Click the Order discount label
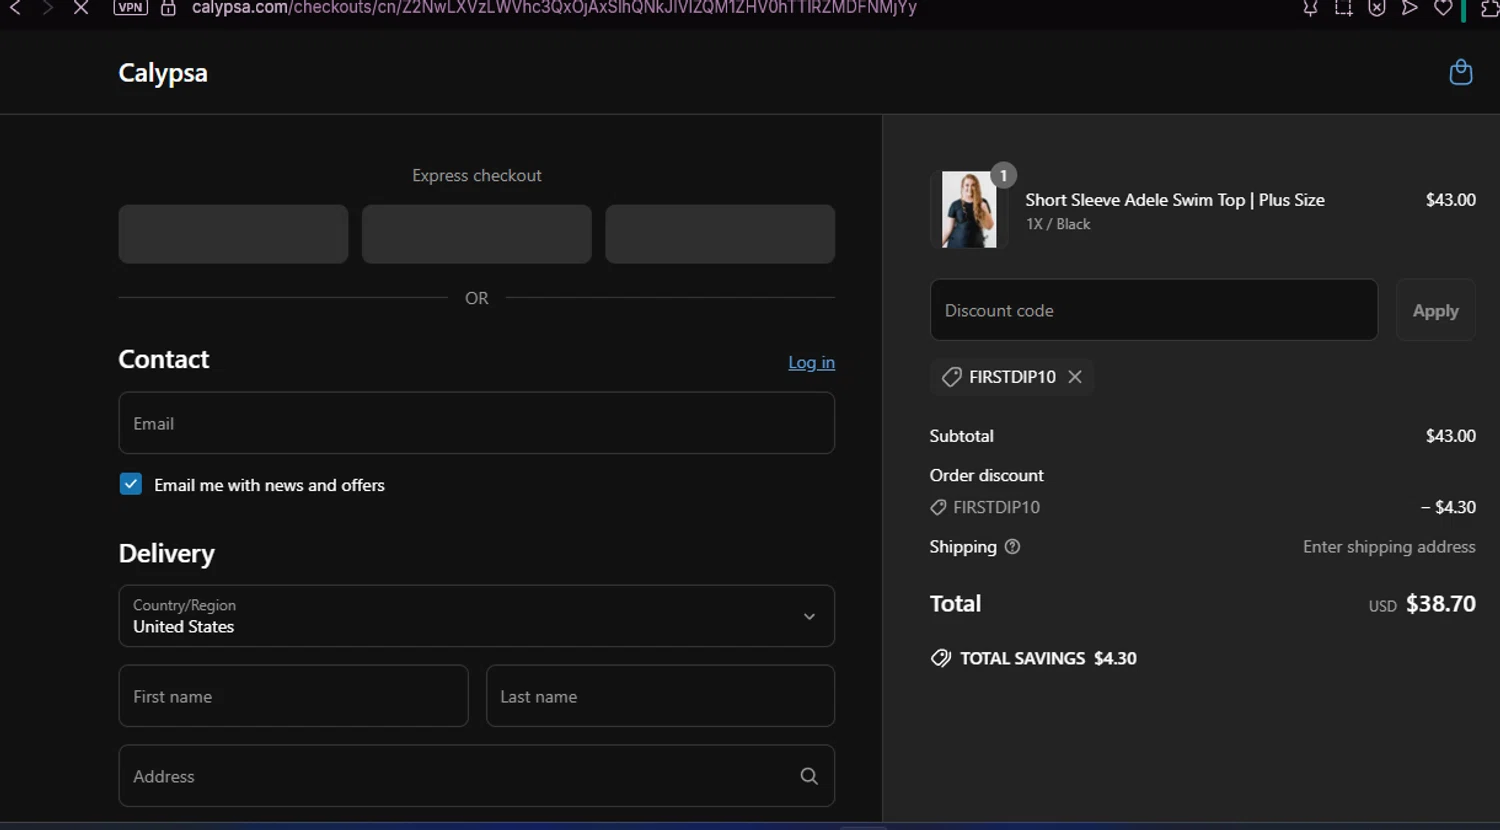 [986, 475]
